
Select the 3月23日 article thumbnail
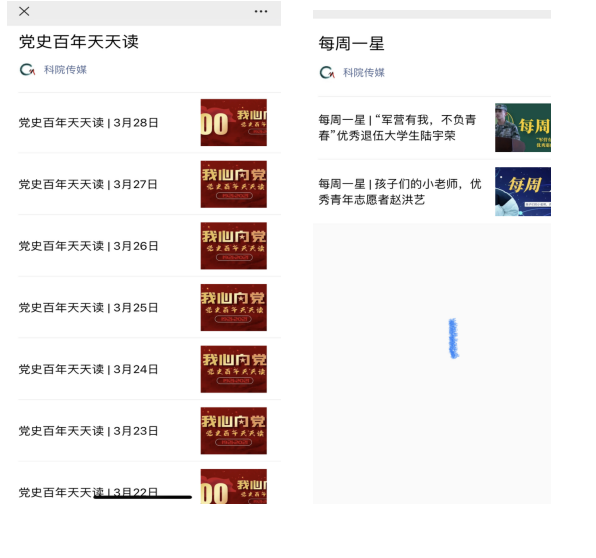coord(234,431)
